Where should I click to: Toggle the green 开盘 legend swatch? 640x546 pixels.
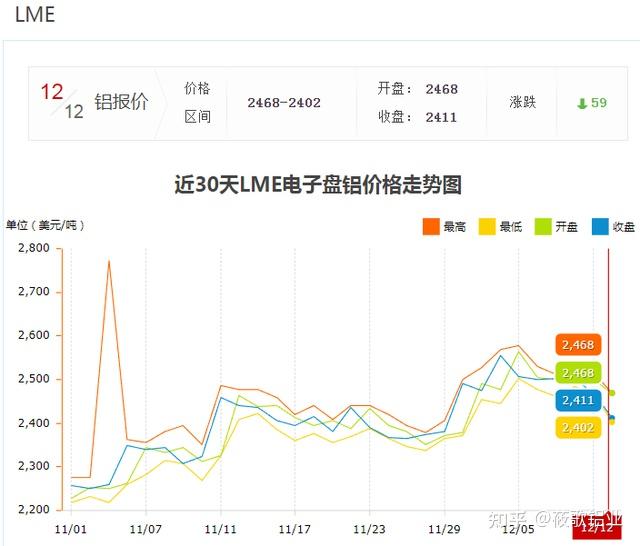[x=543, y=226]
